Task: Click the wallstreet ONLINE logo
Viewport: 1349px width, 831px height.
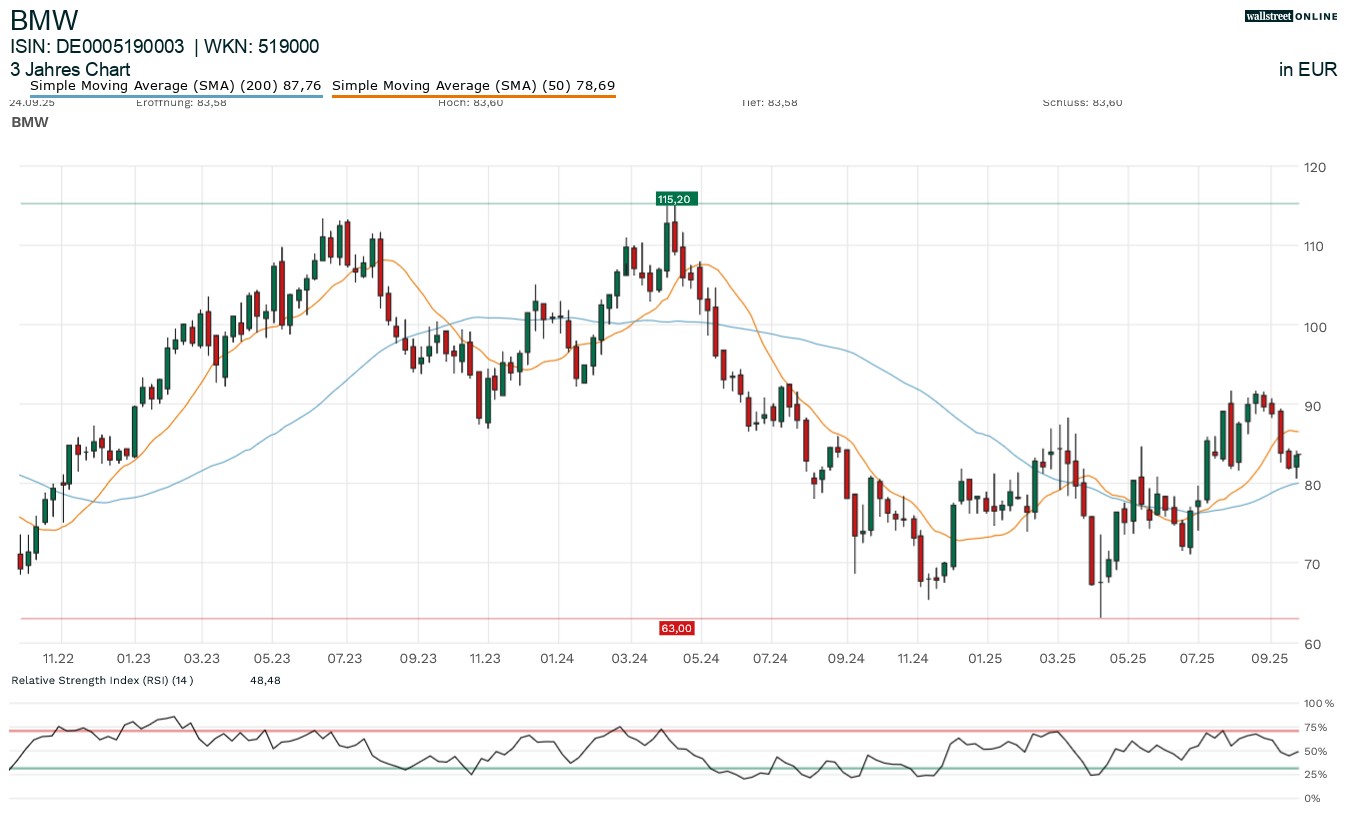Action: point(1291,16)
